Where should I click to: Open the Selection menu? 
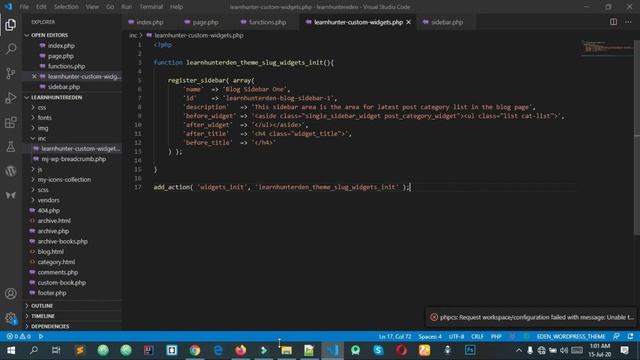click(x=66, y=7)
